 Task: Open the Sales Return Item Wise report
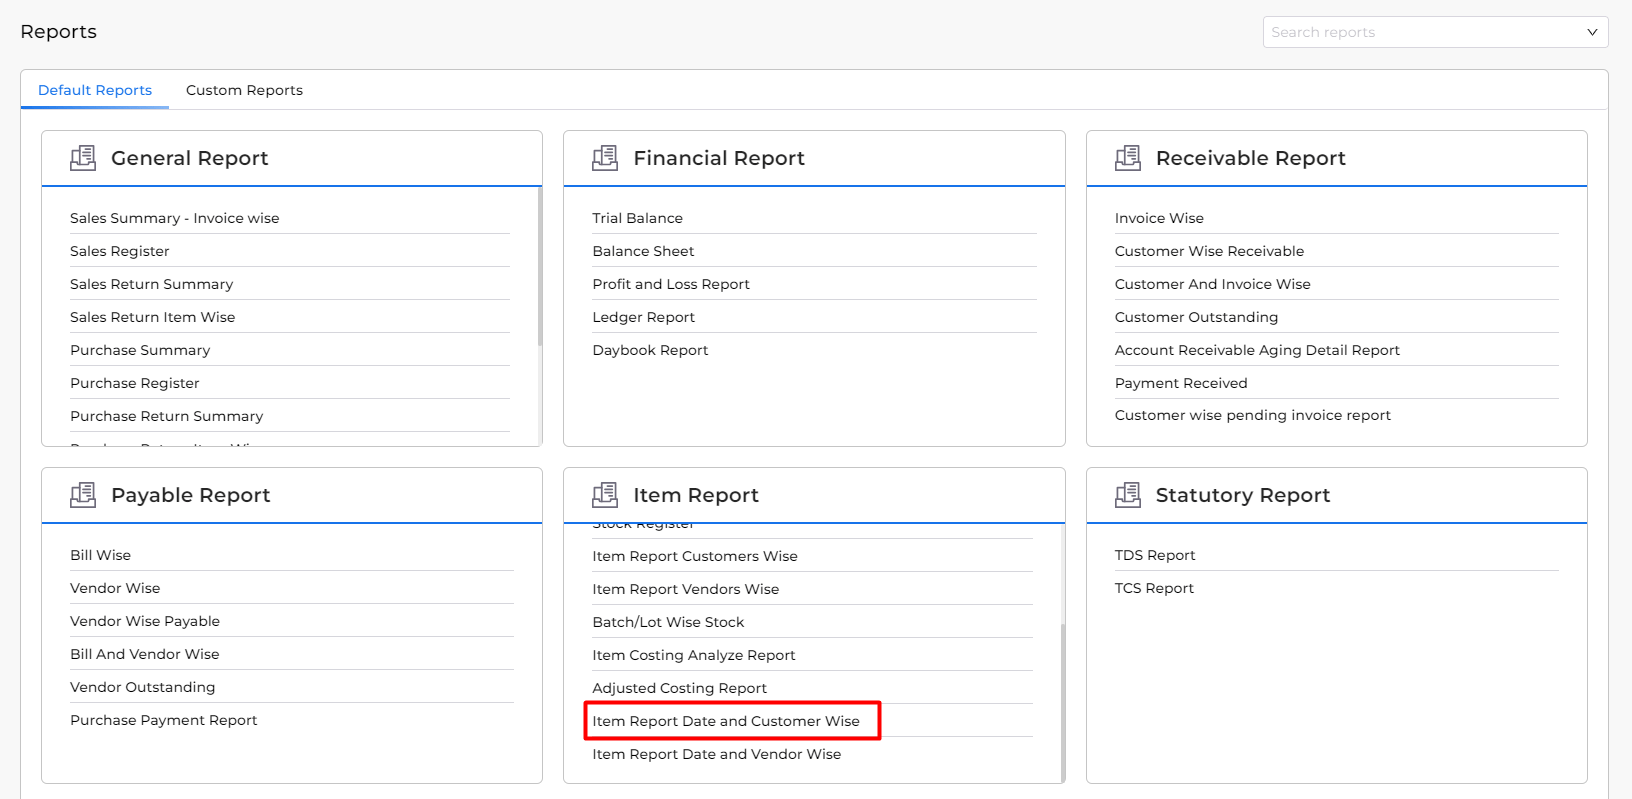coord(153,317)
